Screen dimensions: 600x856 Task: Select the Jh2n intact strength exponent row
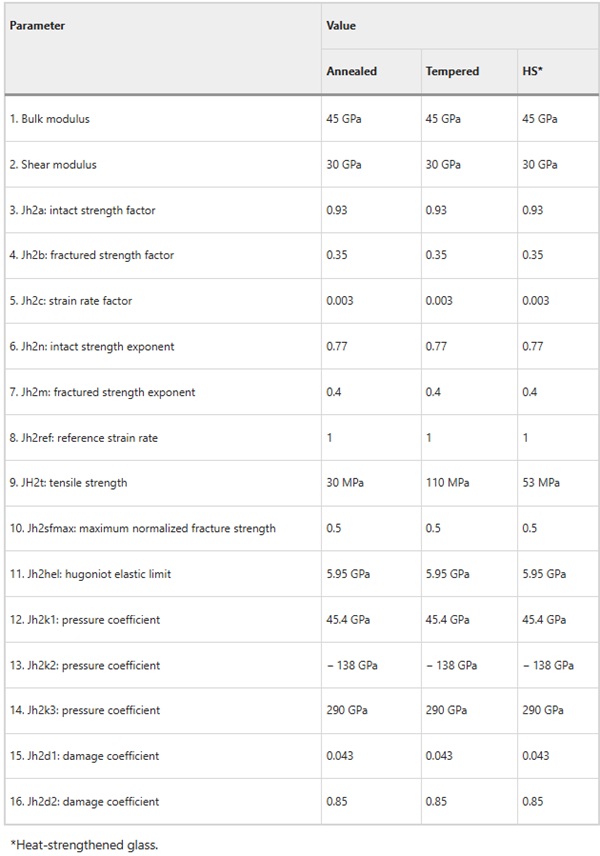pos(301,346)
